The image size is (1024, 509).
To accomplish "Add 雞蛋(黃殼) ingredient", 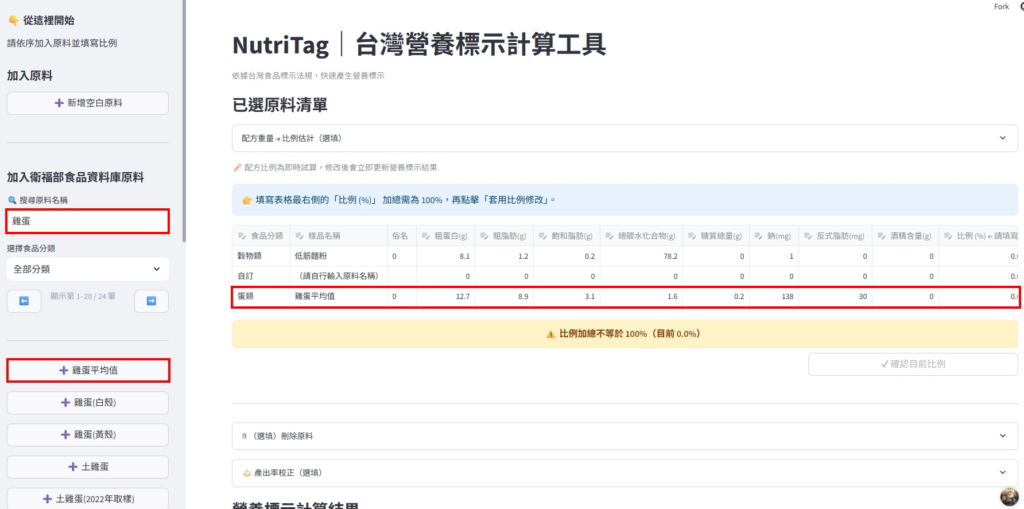I will click(x=88, y=435).
